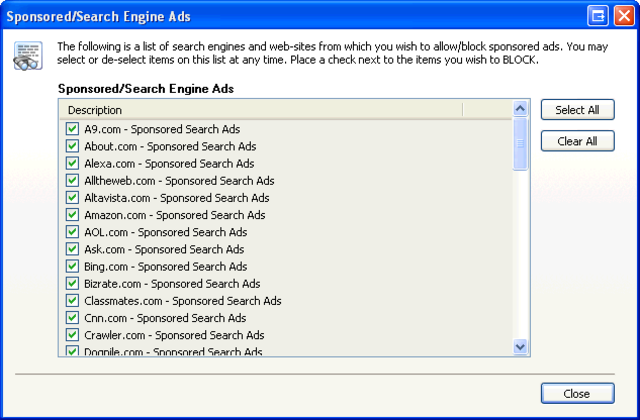Uncheck the A9.com Sponsored Search Ads checkbox
The width and height of the screenshot is (640, 420).
pos(72,129)
